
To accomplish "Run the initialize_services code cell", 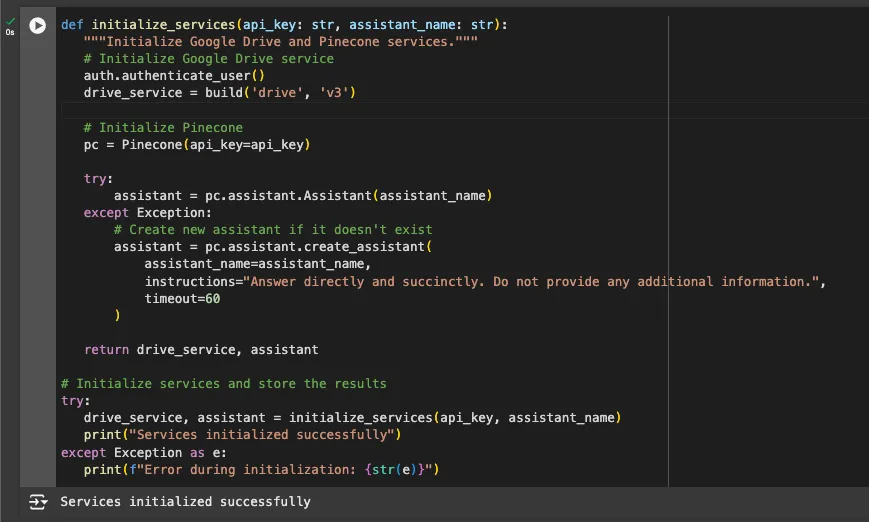I will [x=38, y=25].
